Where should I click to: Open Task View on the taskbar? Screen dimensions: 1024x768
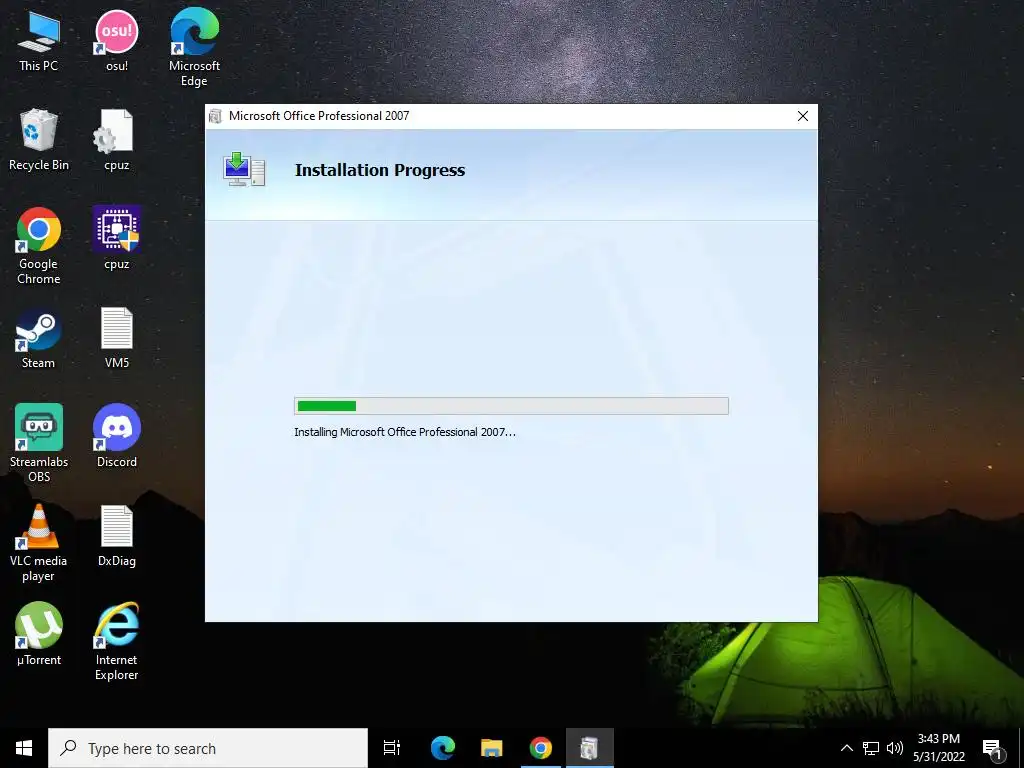pos(392,748)
